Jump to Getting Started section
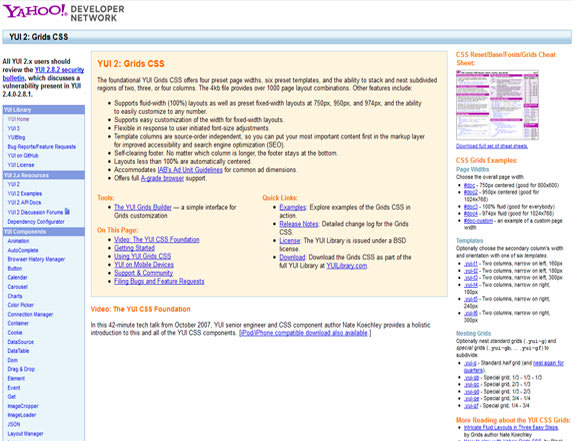 [x=134, y=248]
